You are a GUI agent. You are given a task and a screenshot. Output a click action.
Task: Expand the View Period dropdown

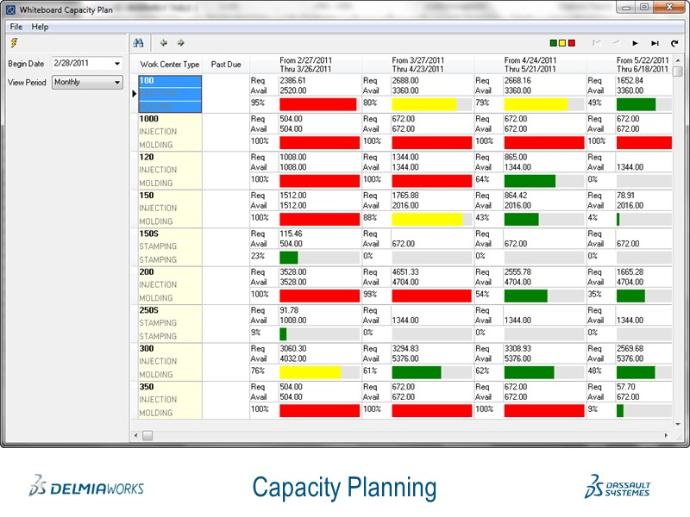117,82
